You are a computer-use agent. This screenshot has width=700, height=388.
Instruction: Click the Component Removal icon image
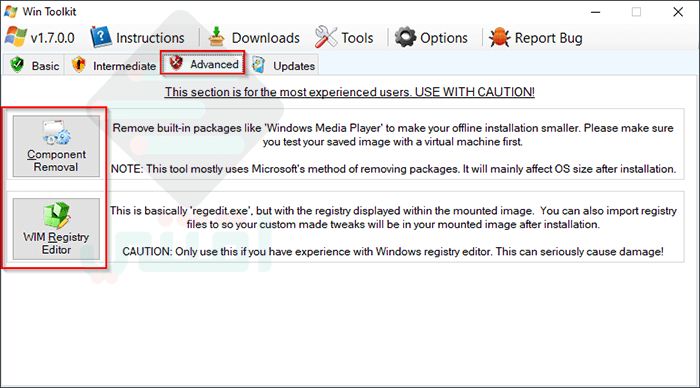56,133
